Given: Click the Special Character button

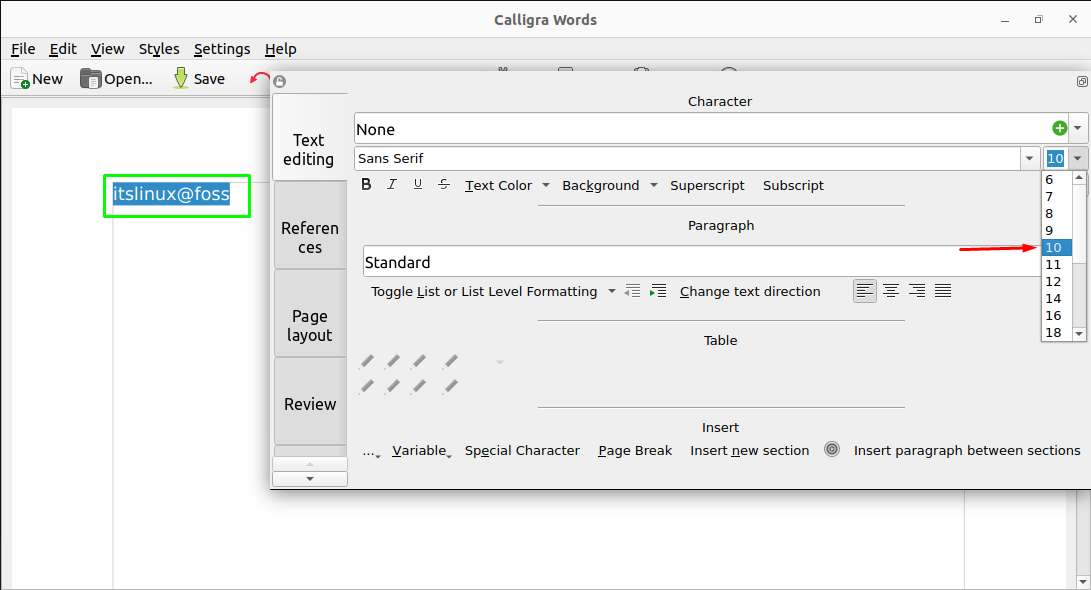Looking at the screenshot, I should point(522,450).
